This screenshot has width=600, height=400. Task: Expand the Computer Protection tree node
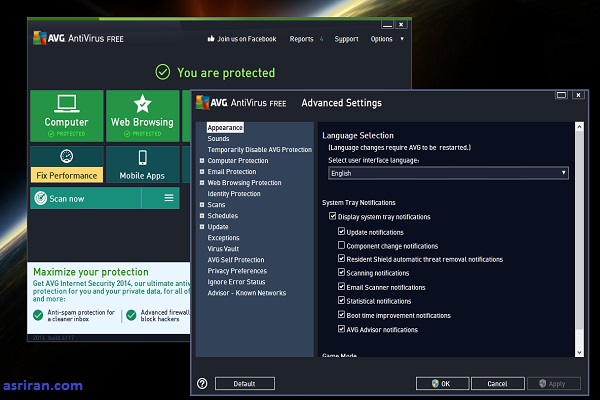[201, 160]
